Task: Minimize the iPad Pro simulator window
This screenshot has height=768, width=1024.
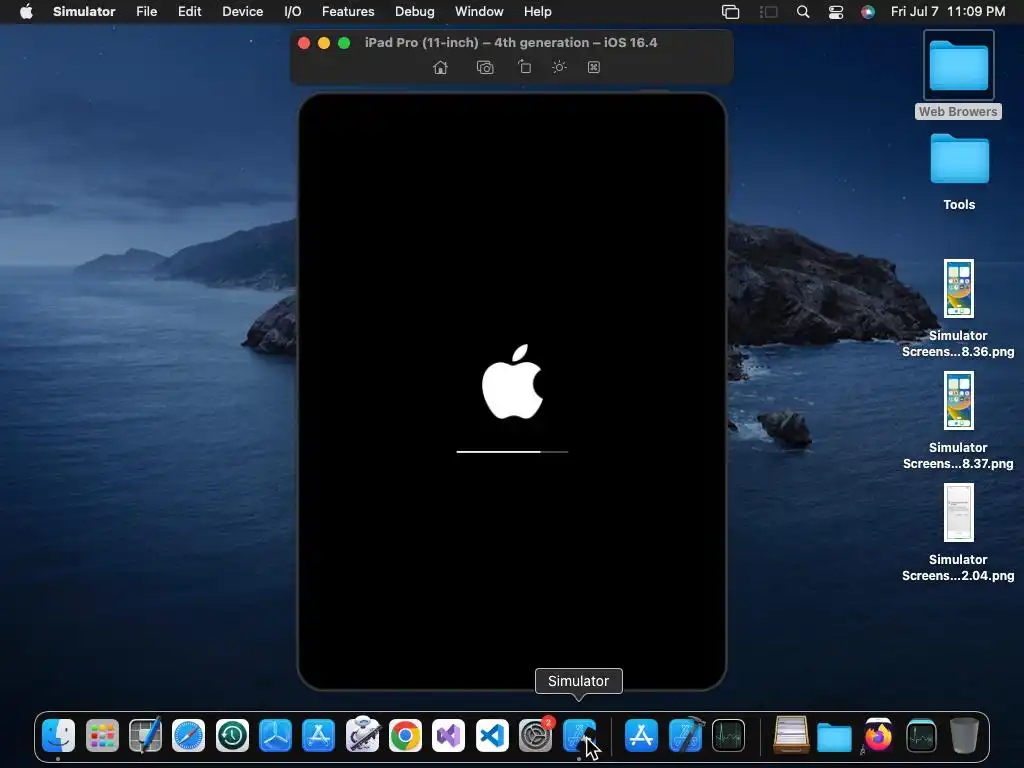Action: (324, 43)
